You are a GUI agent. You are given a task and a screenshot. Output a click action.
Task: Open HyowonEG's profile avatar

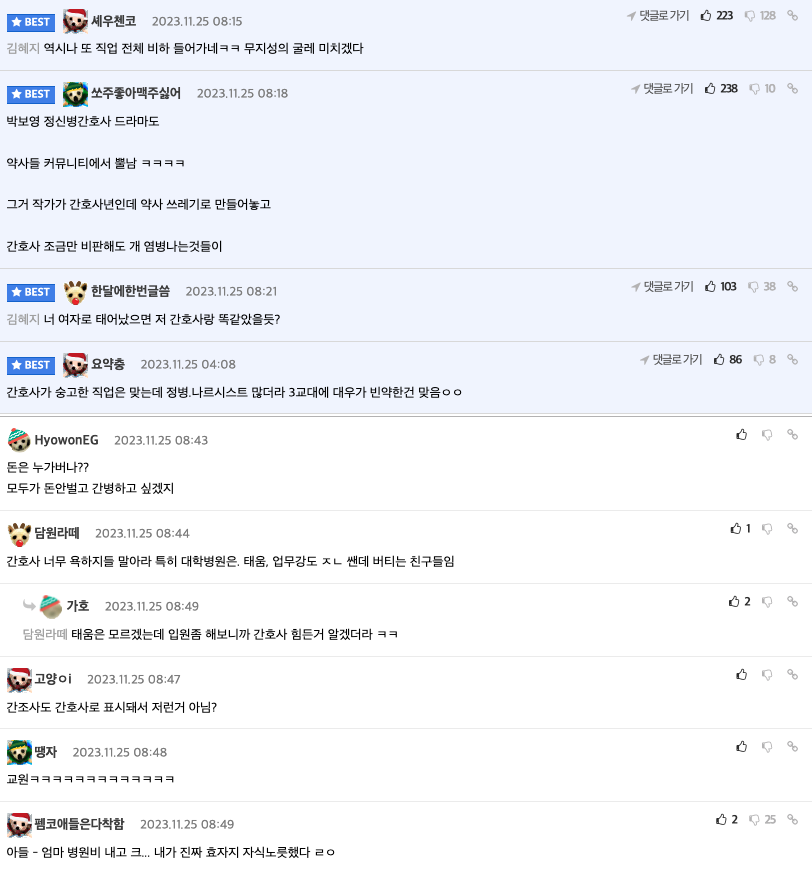19,440
